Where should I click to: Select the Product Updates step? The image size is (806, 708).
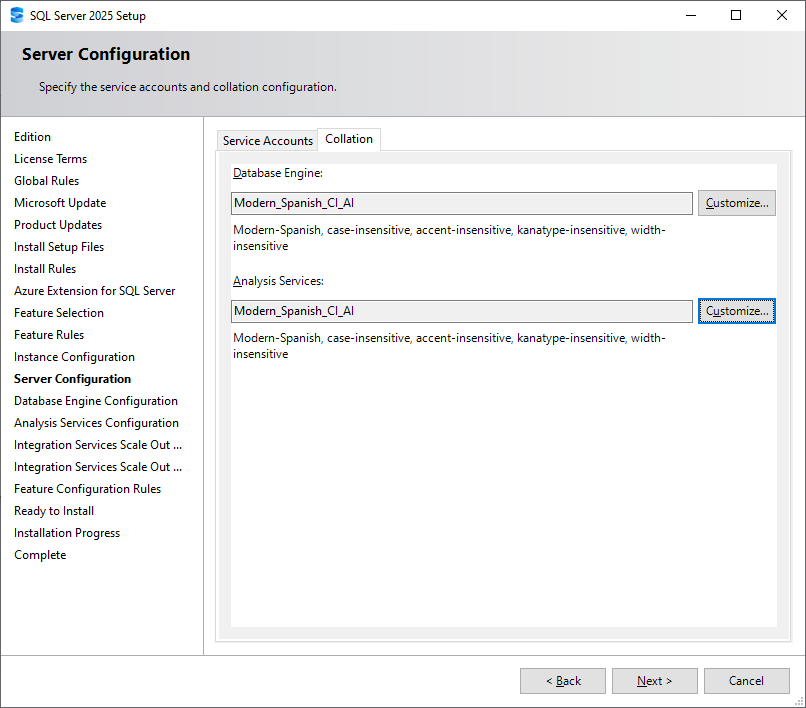tap(58, 225)
